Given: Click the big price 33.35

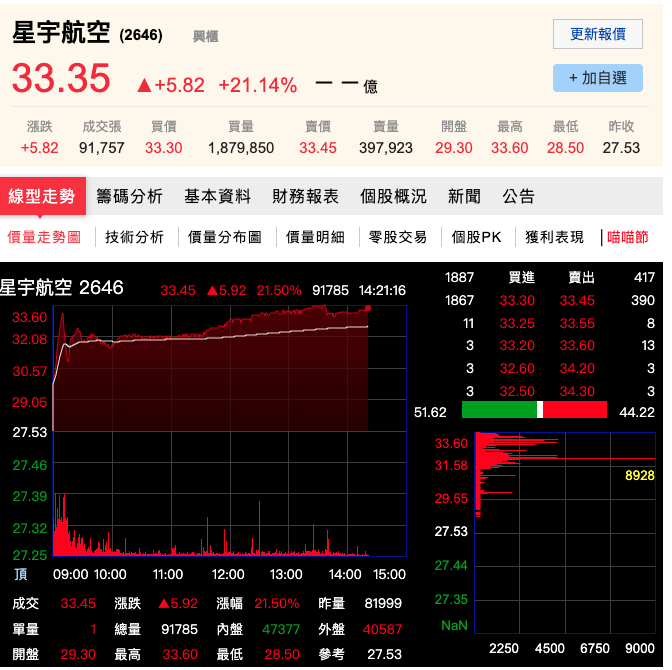Looking at the screenshot, I should coord(61,78).
